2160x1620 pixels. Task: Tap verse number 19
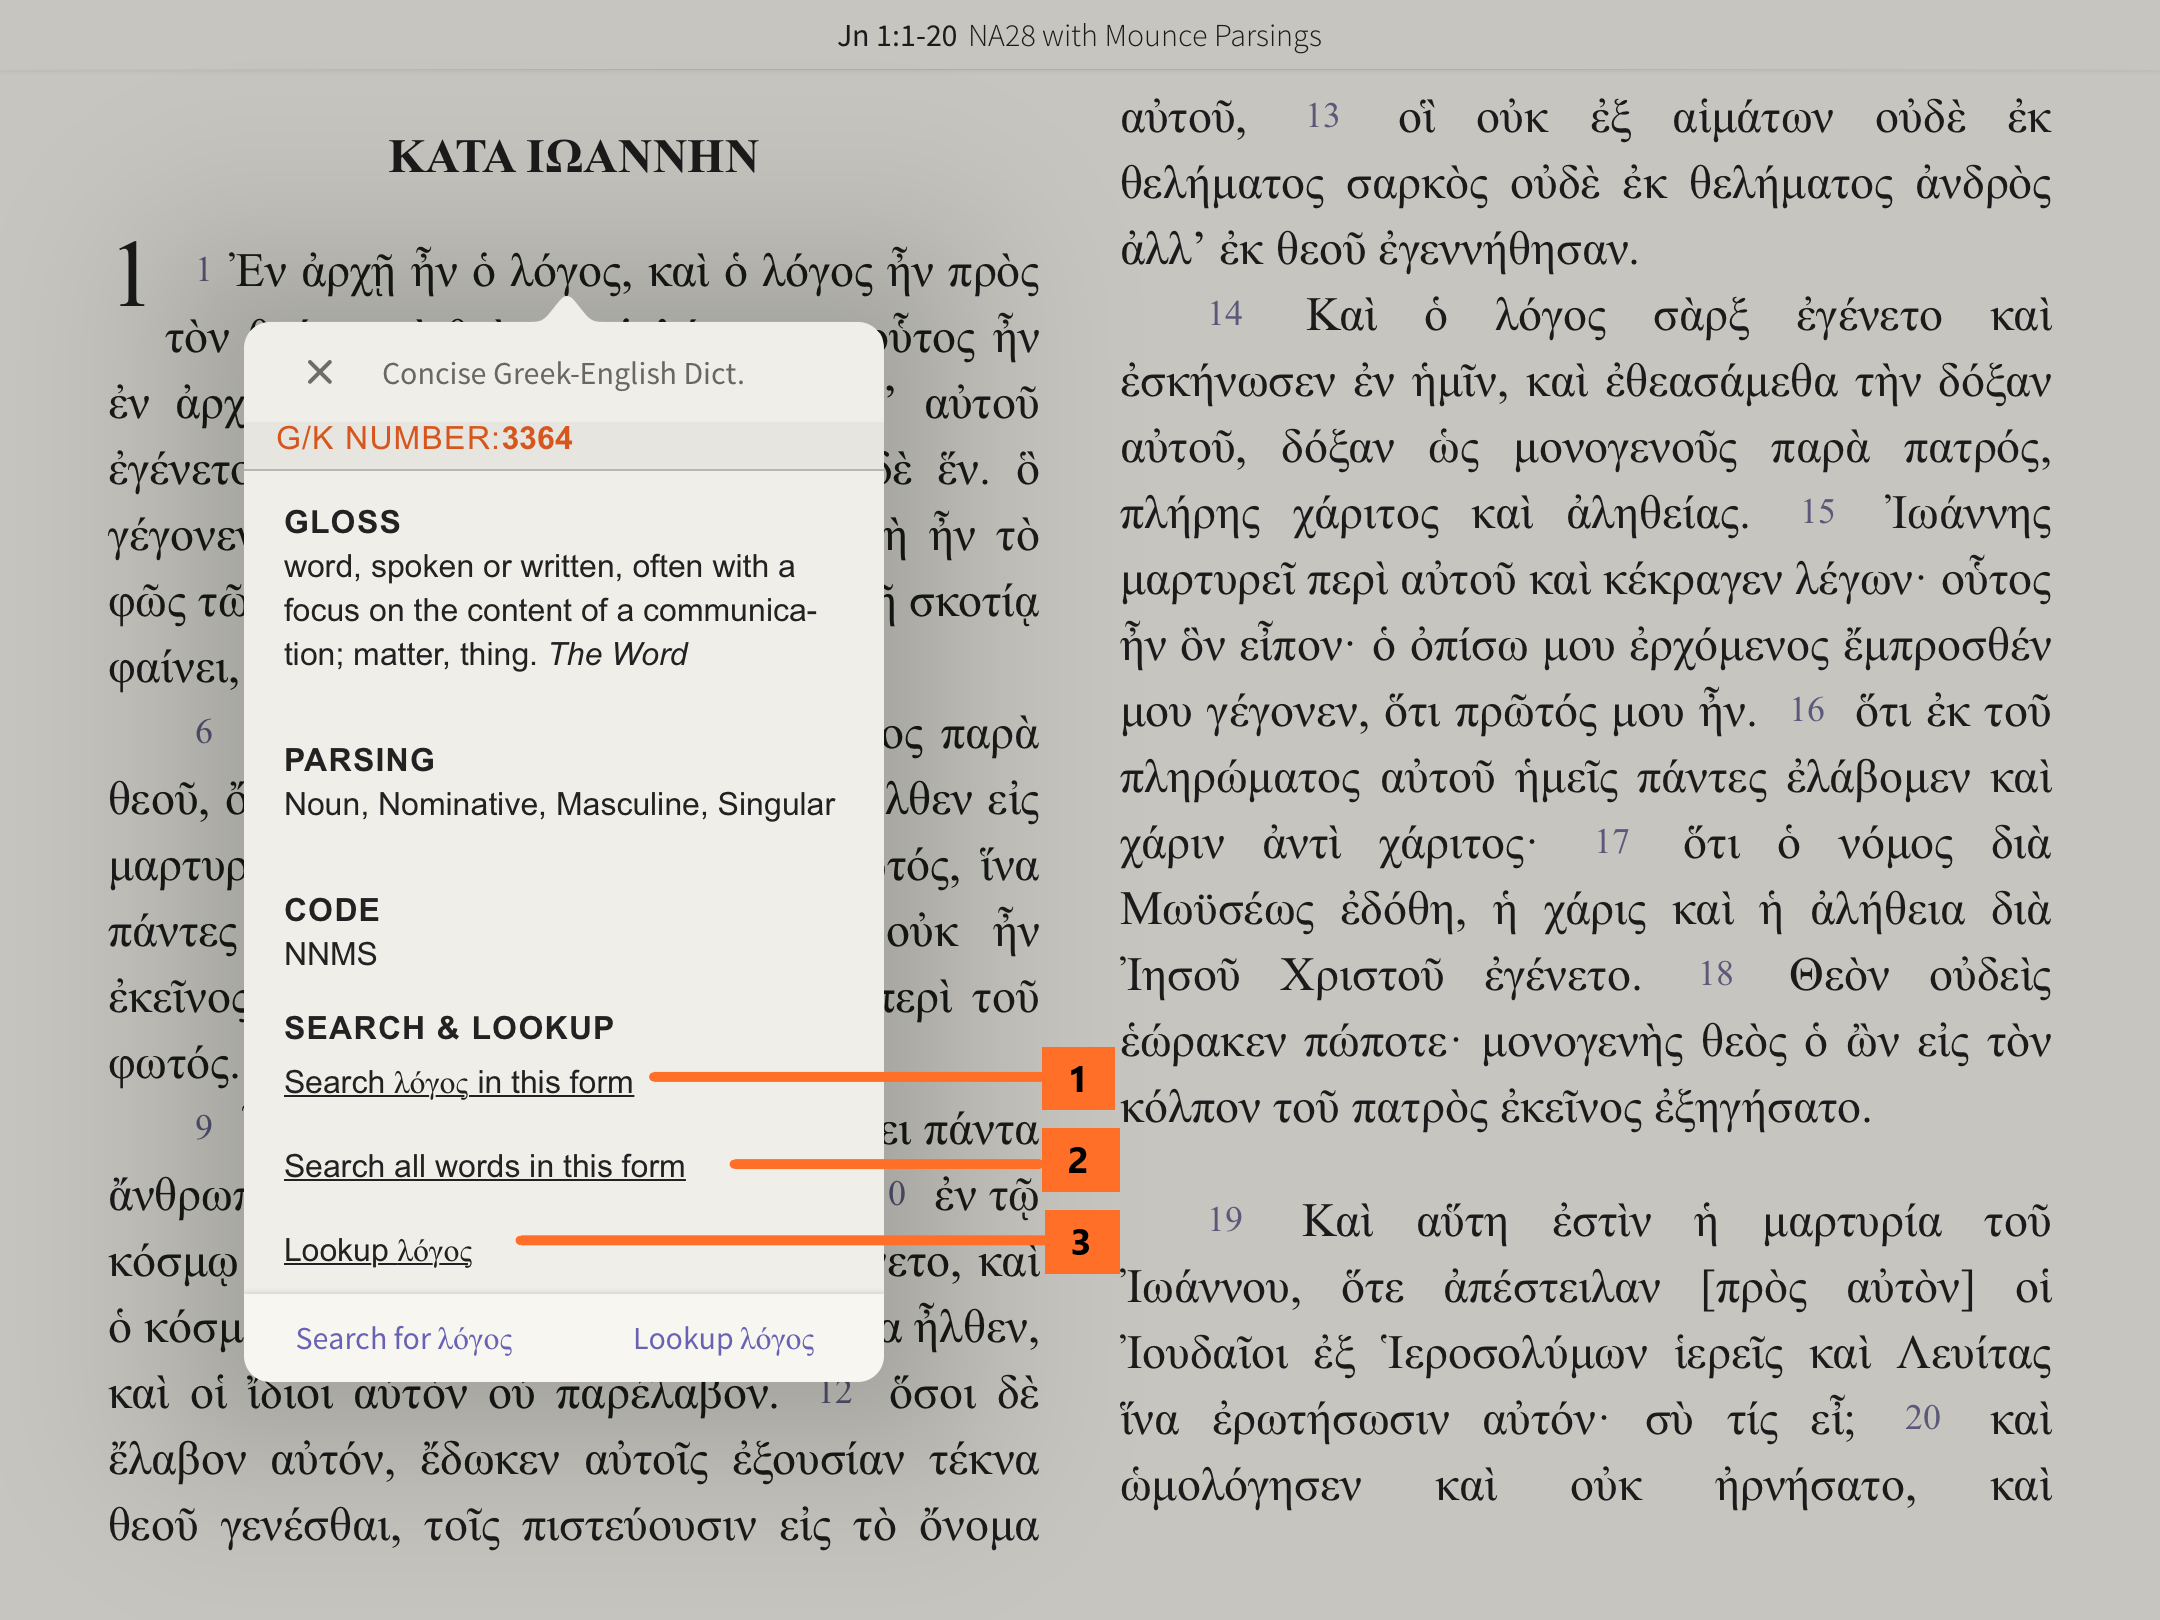pos(1225,1220)
